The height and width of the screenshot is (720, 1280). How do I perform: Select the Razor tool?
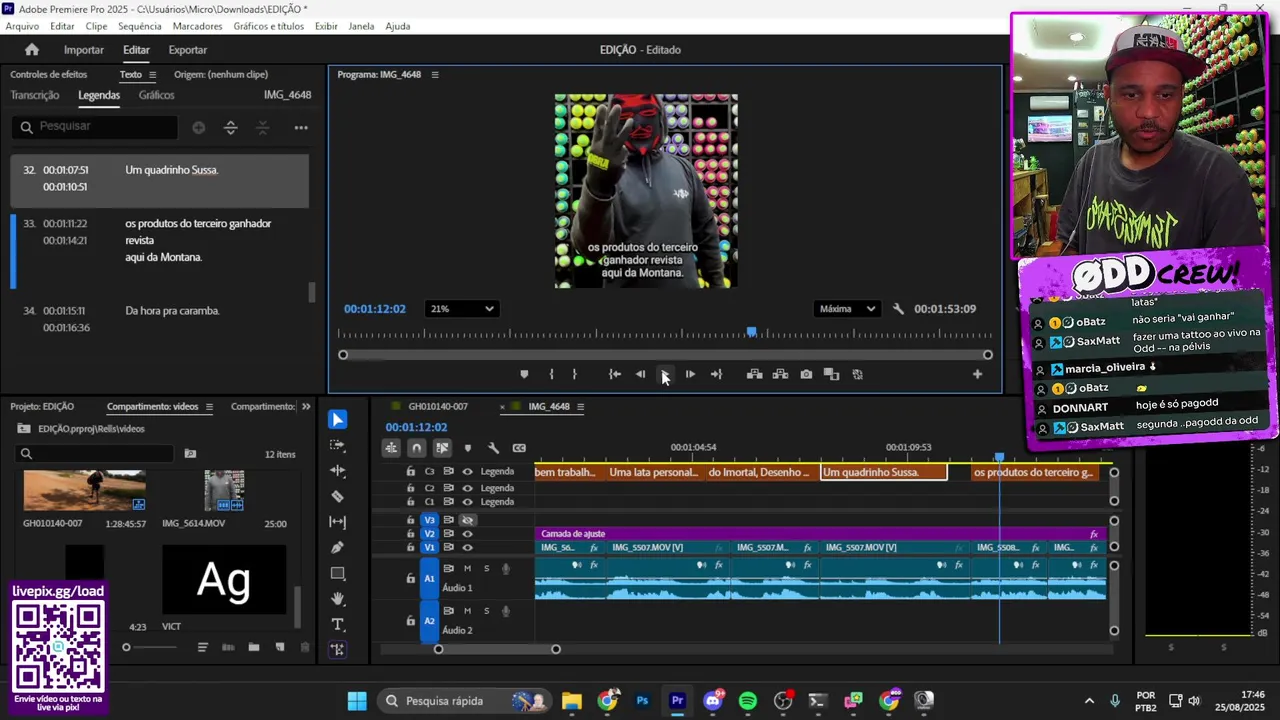[338, 496]
